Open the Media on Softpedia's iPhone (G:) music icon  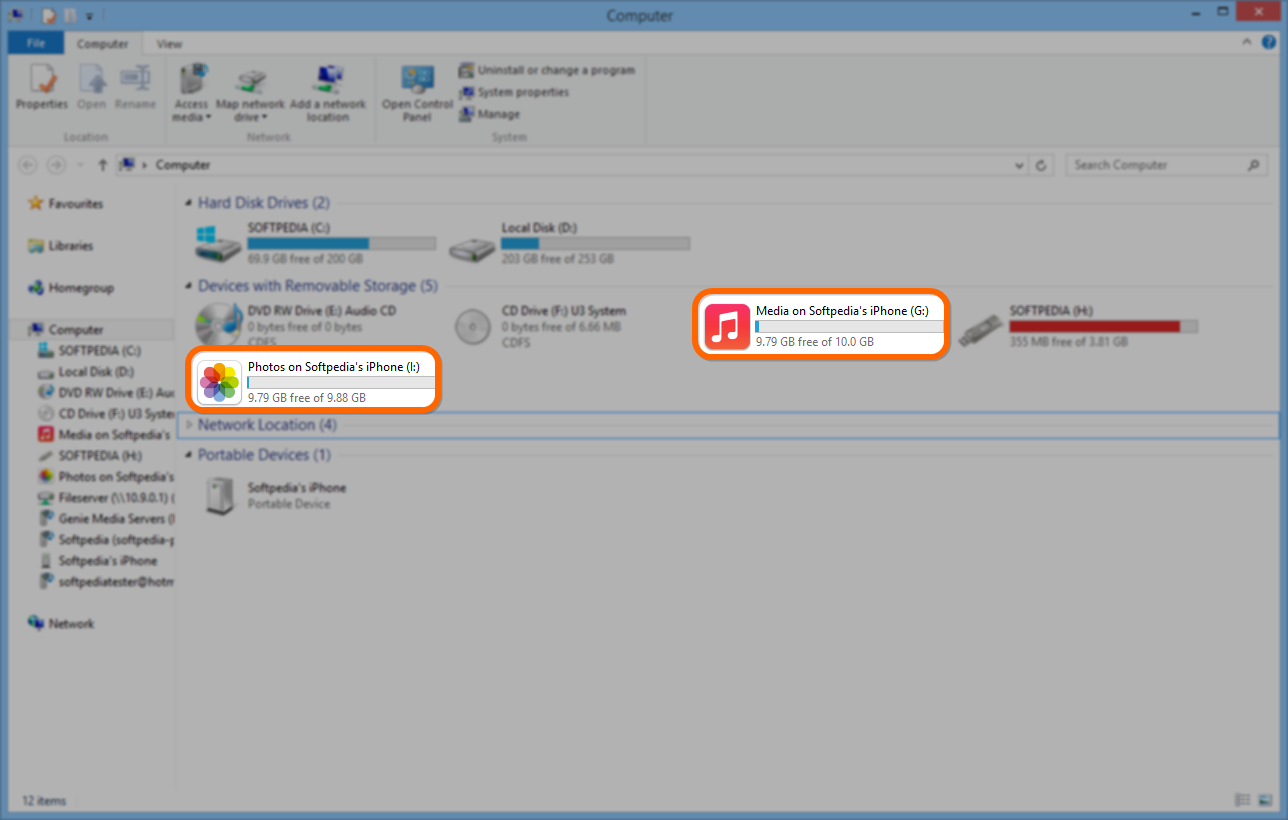727,327
